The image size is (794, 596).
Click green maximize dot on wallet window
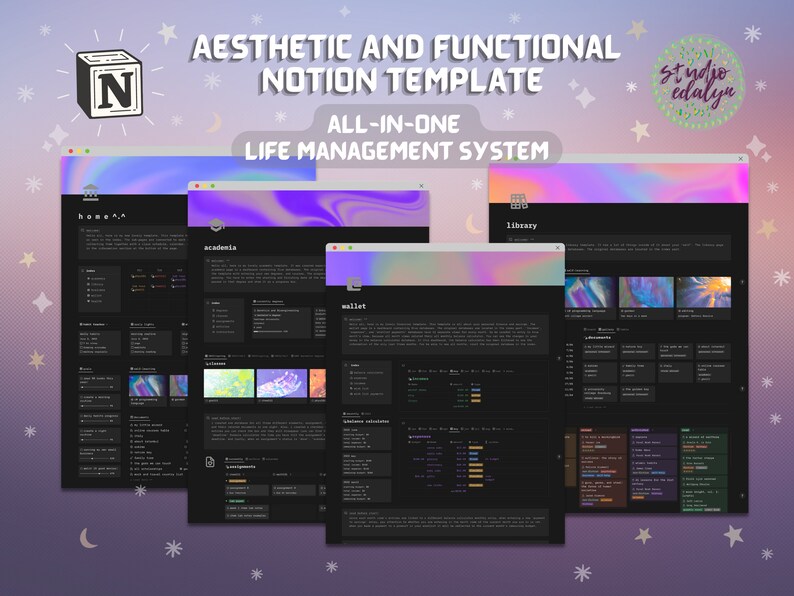coord(350,248)
